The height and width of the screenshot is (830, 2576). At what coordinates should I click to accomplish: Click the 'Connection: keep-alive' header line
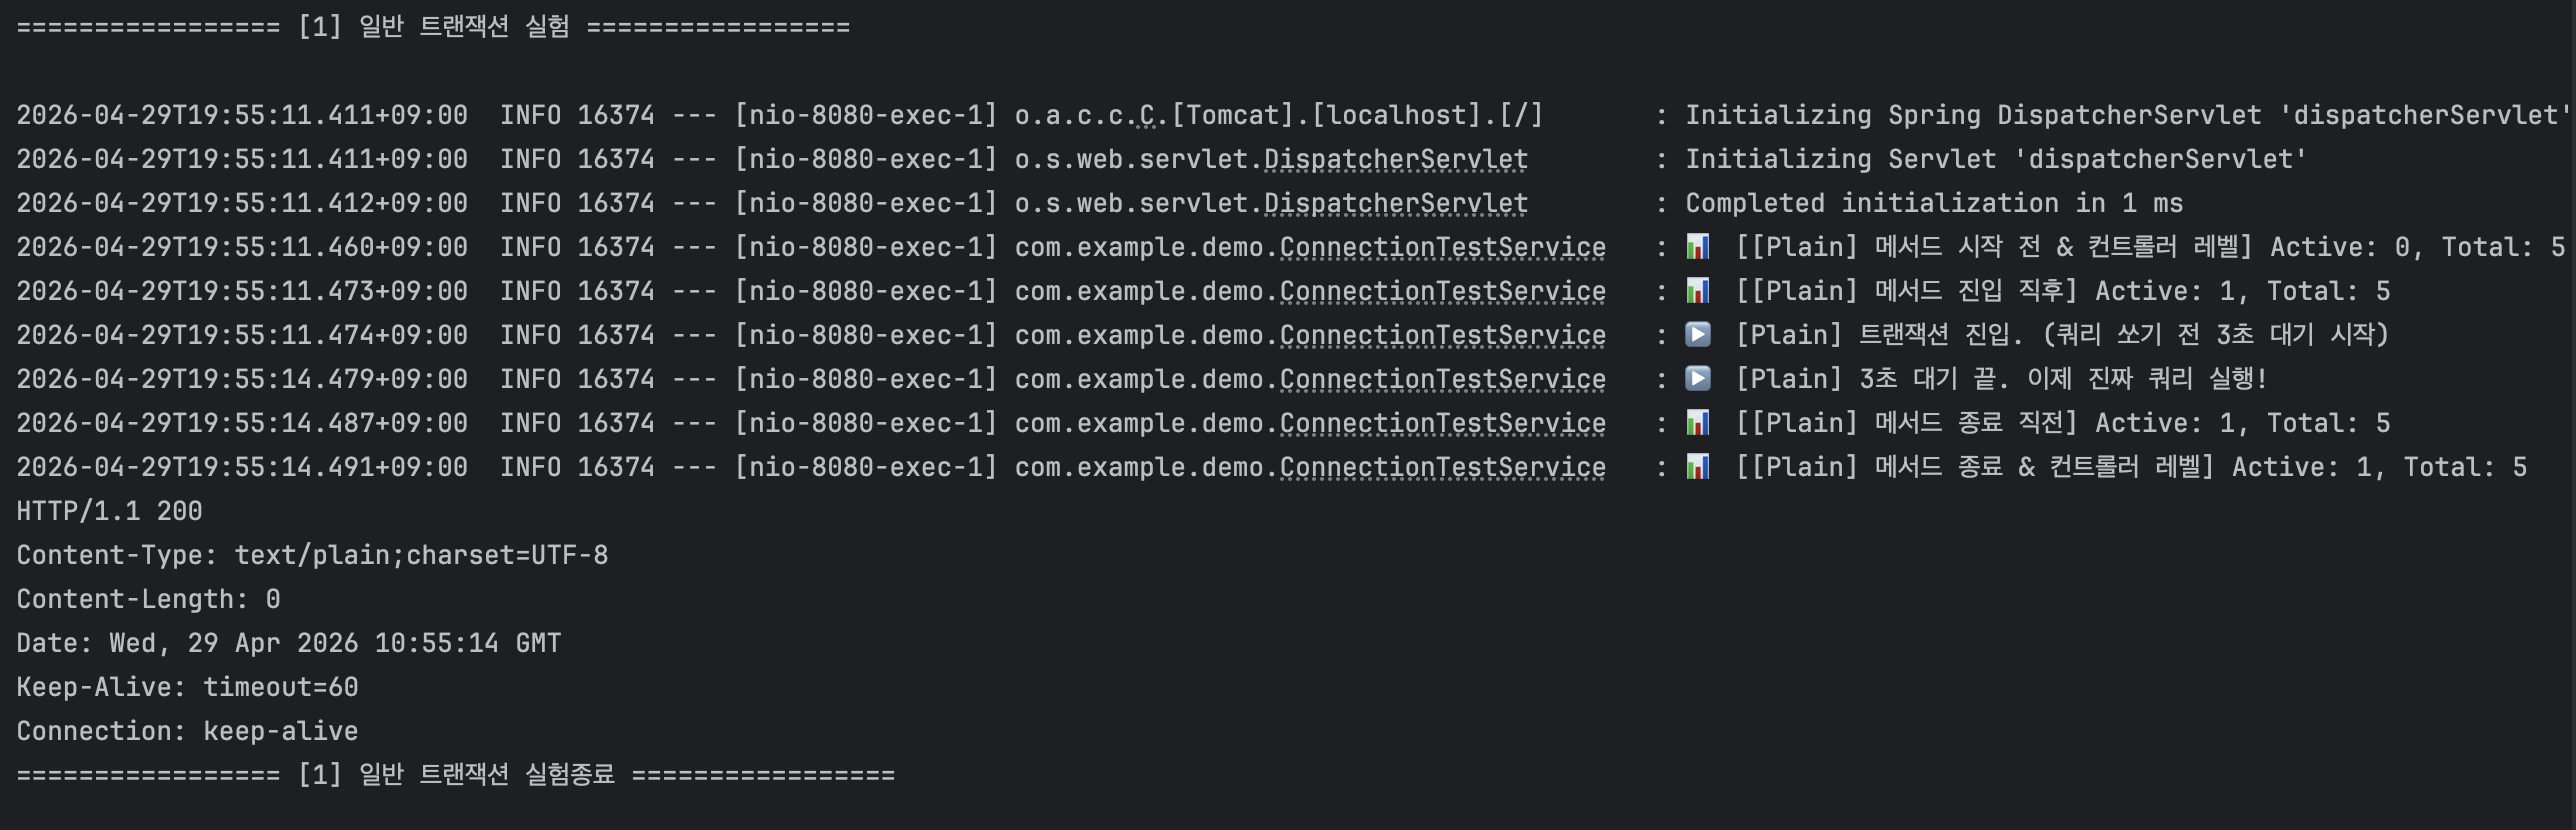(187, 732)
